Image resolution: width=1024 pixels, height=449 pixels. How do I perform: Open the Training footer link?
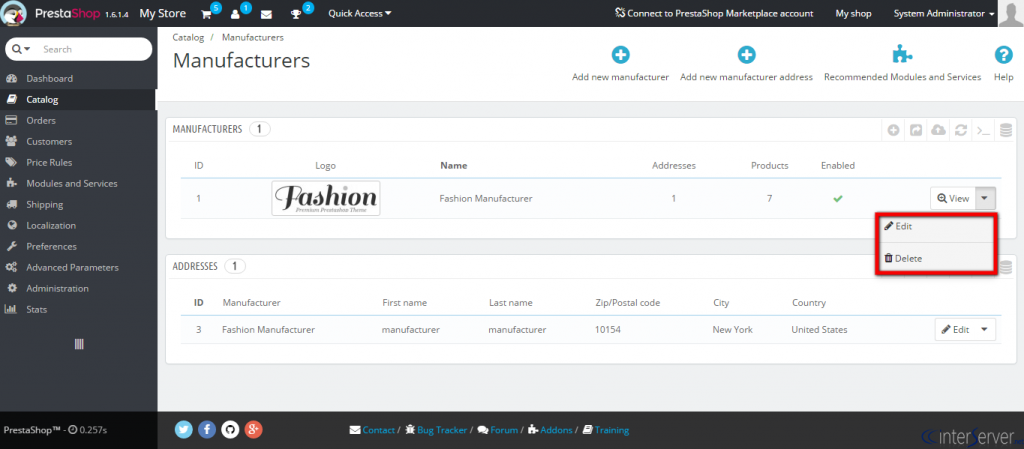[x=605, y=430]
